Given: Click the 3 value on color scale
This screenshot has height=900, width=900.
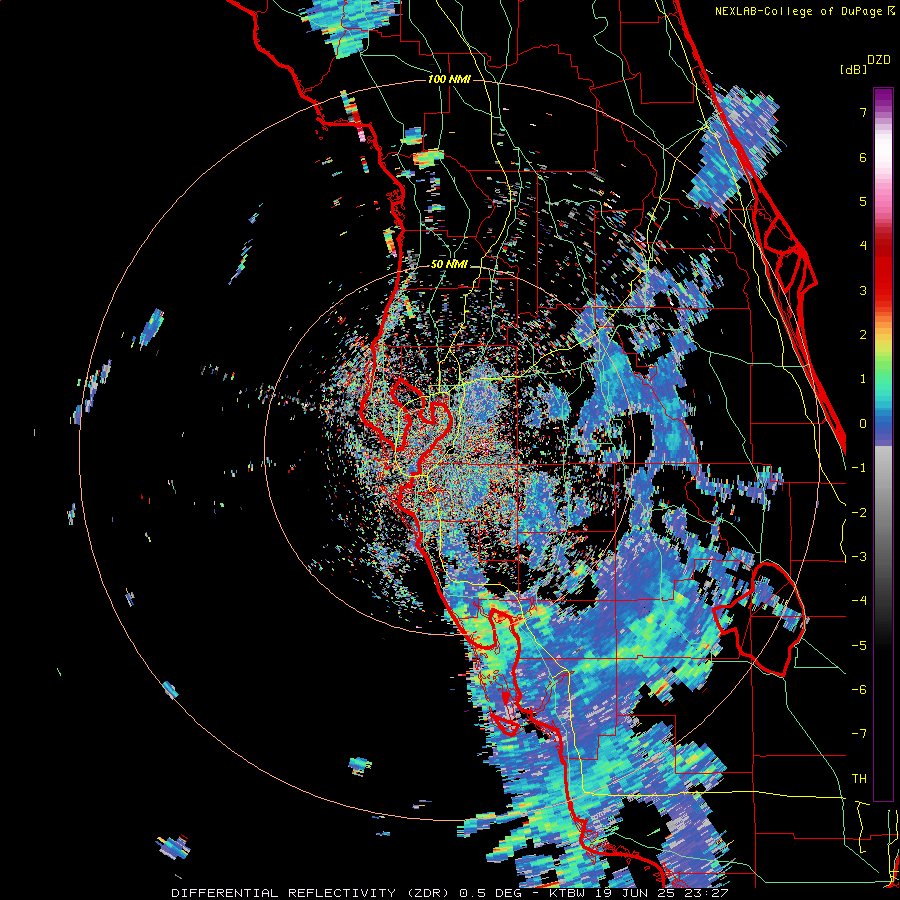Looking at the screenshot, I should (863, 290).
